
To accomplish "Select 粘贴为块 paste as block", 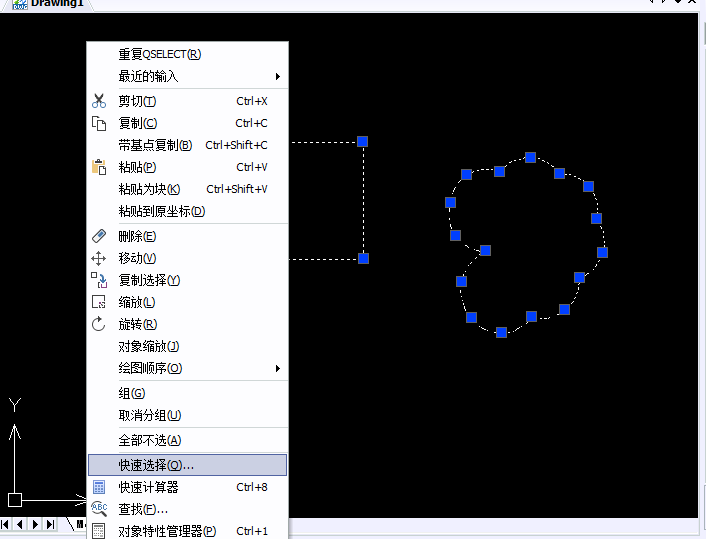I will click(150, 189).
